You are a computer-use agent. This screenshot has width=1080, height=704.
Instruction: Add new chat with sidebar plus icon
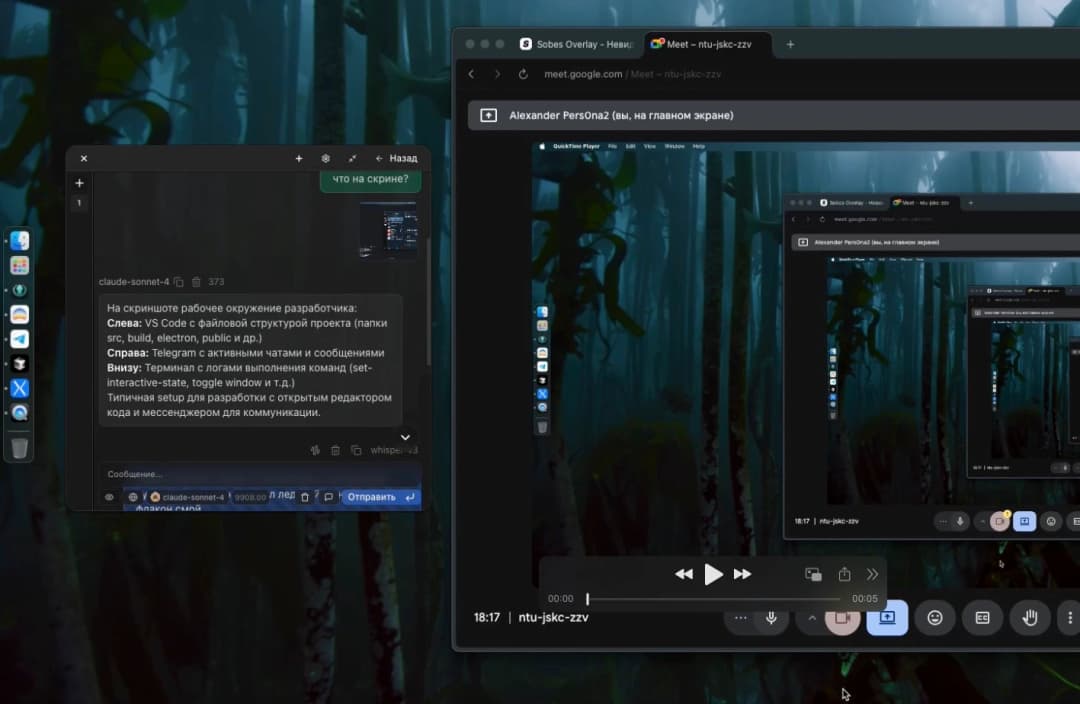pyautogui.click(x=79, y=183)
